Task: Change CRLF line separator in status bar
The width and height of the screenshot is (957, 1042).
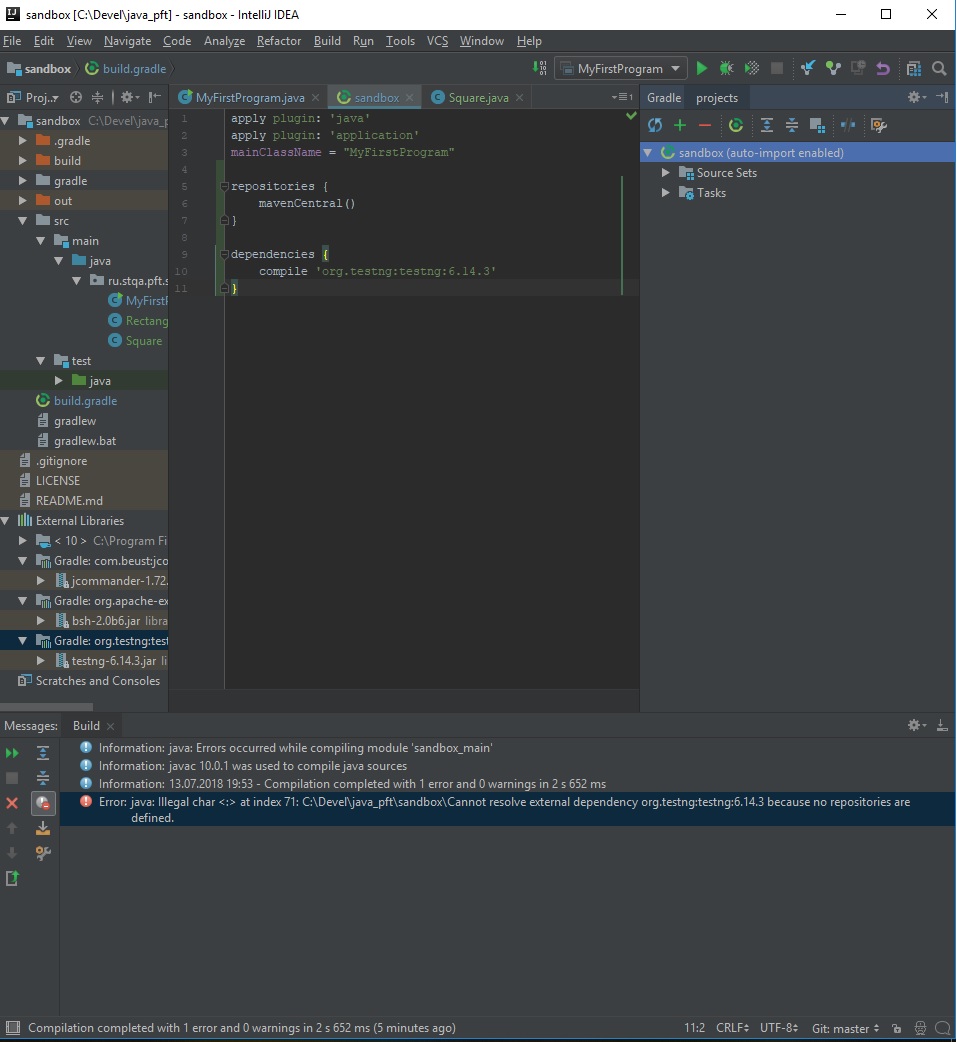Action: 732,1028
